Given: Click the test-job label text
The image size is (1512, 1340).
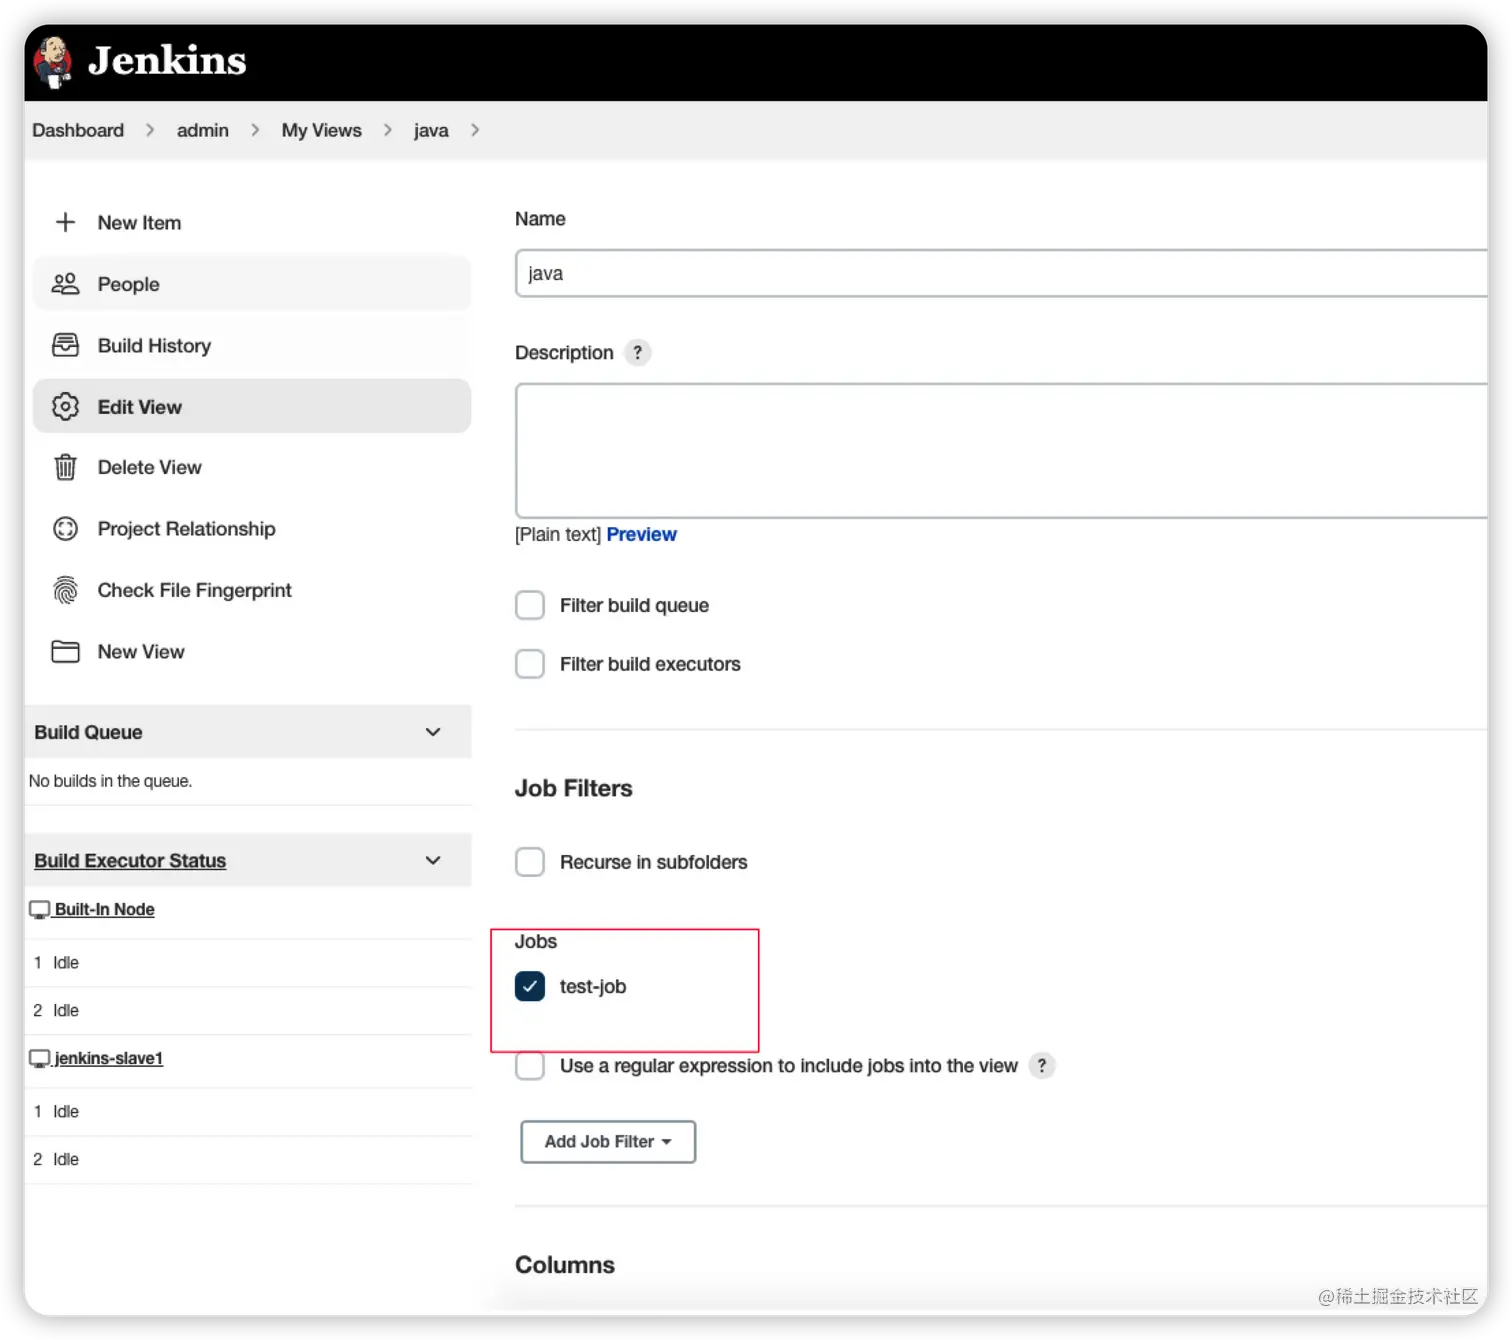Looking at the screenshot, I should click(593, 987).
